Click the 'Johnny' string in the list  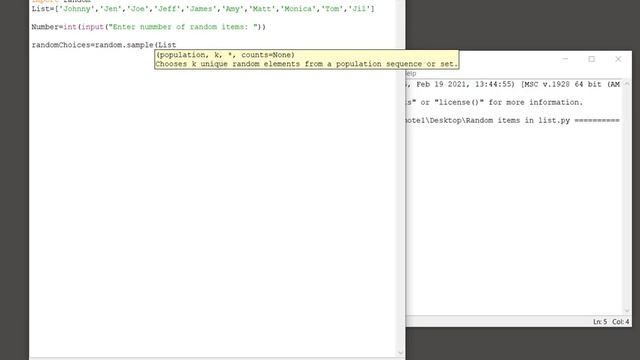click(77, 9)
